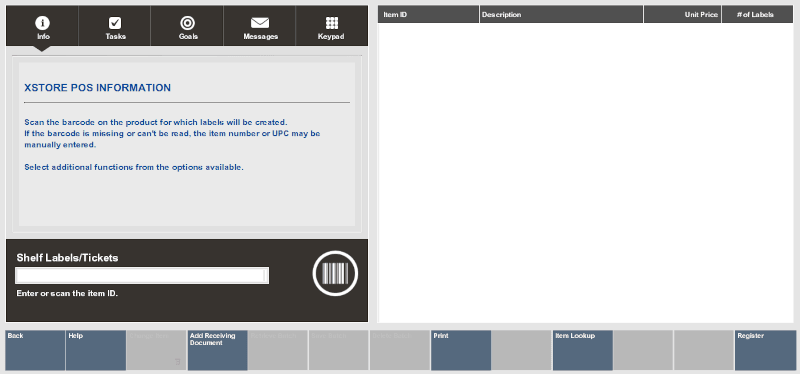Select the # of Labels column header
Image resolution: width=800 pixels, height=374 pixels.
coord(758,15)
